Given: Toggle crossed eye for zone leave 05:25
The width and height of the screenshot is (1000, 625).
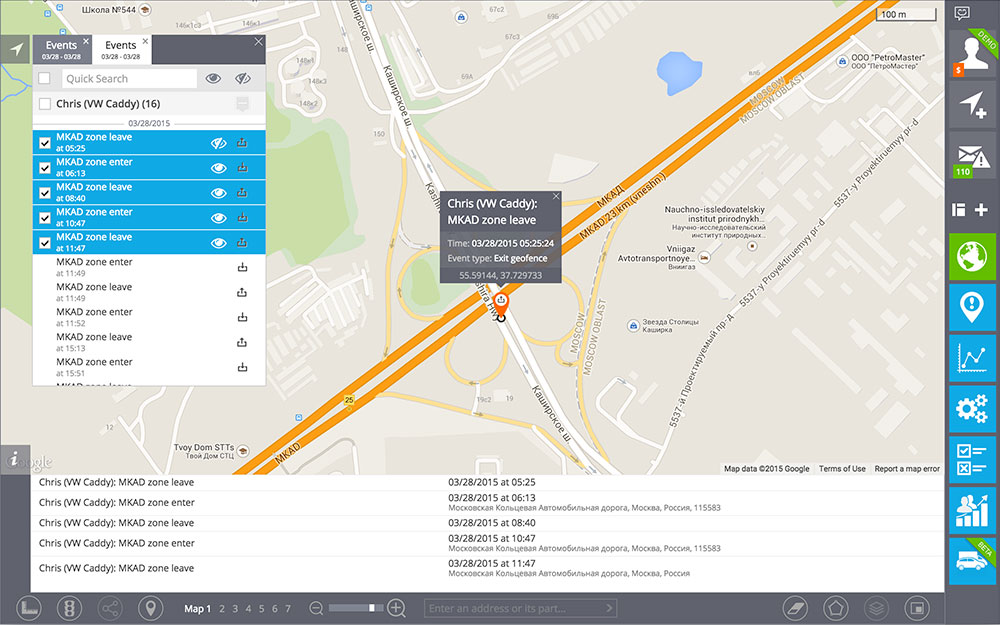Looking at the screenshot, I should pyautogui.click(x=219, y=143).
